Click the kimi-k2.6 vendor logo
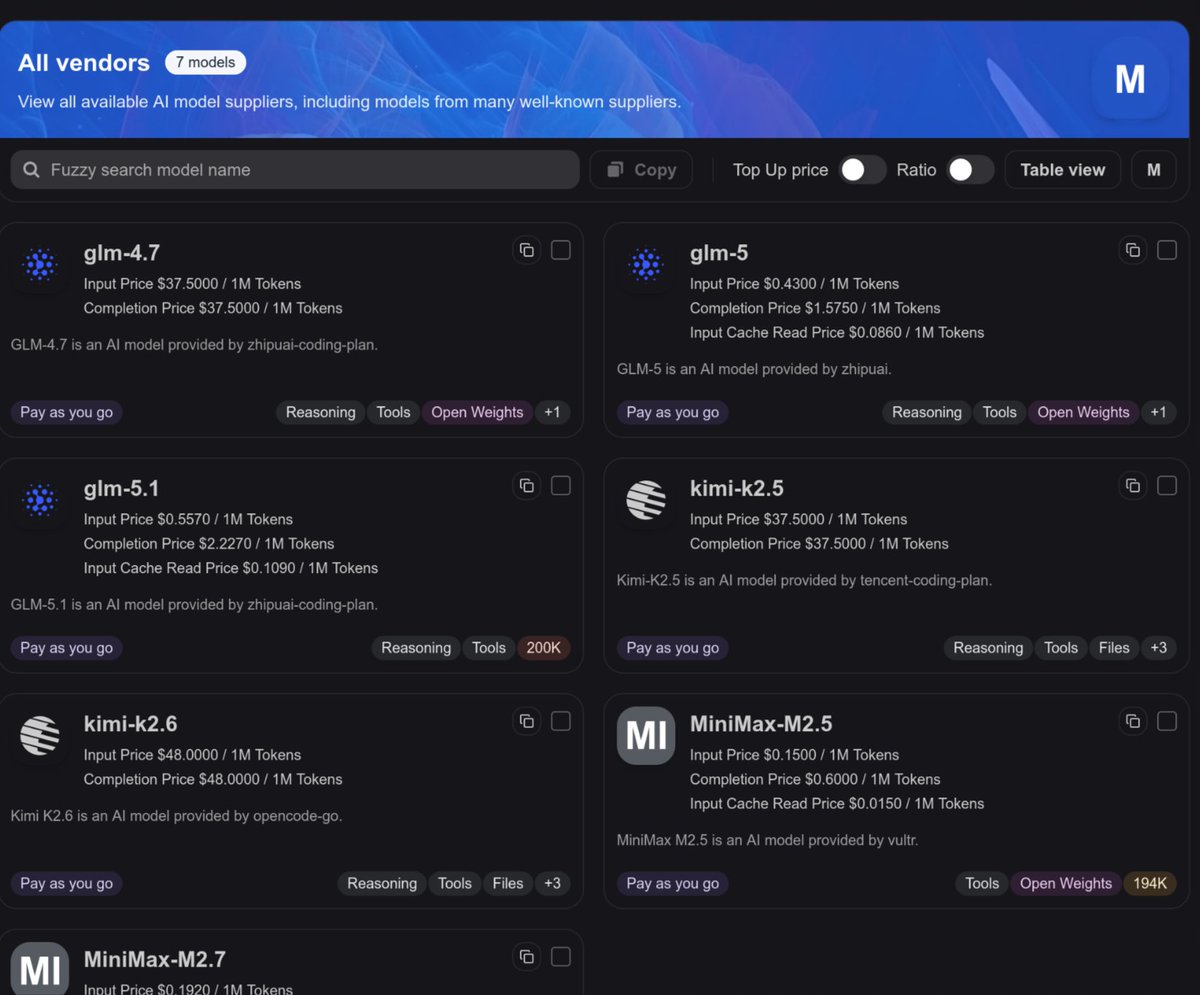This screenshot has width=1200, height=995. (40, 735)
